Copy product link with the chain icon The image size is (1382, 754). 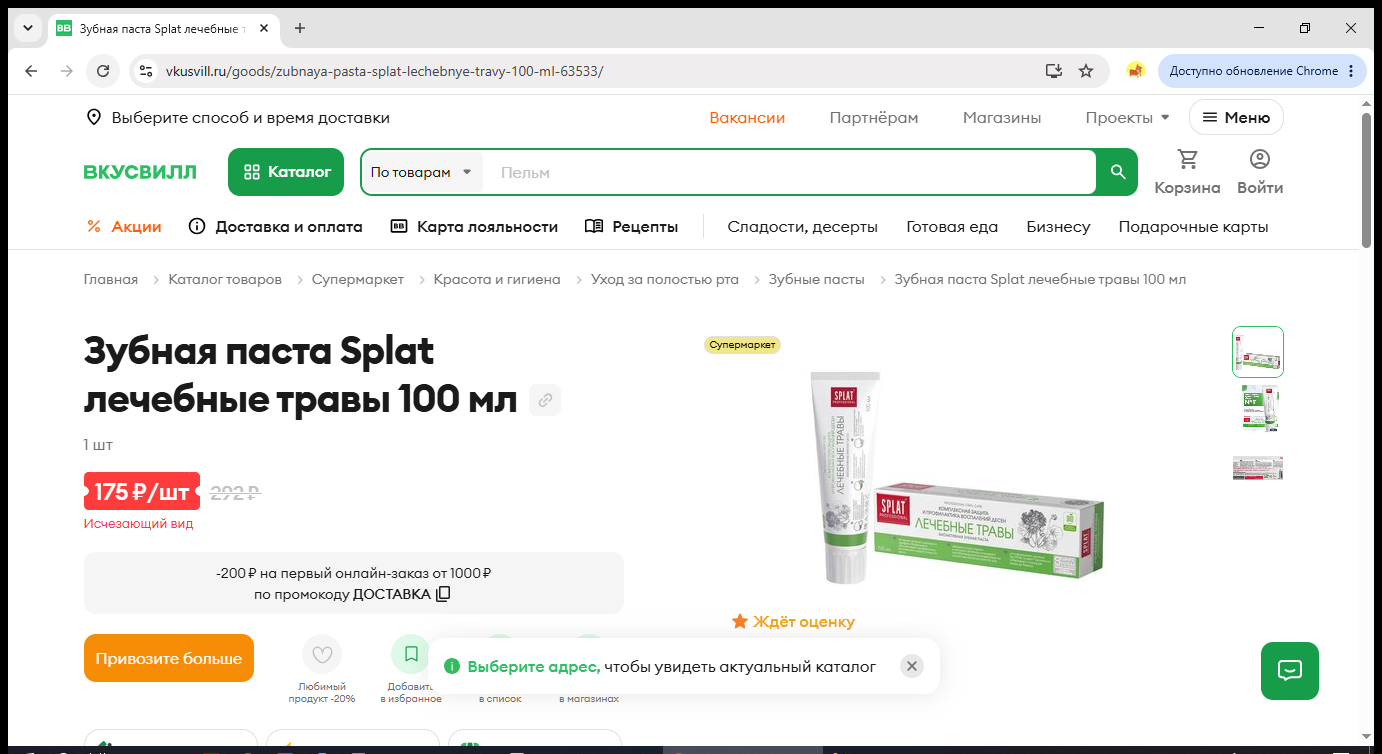click(545, 400)
